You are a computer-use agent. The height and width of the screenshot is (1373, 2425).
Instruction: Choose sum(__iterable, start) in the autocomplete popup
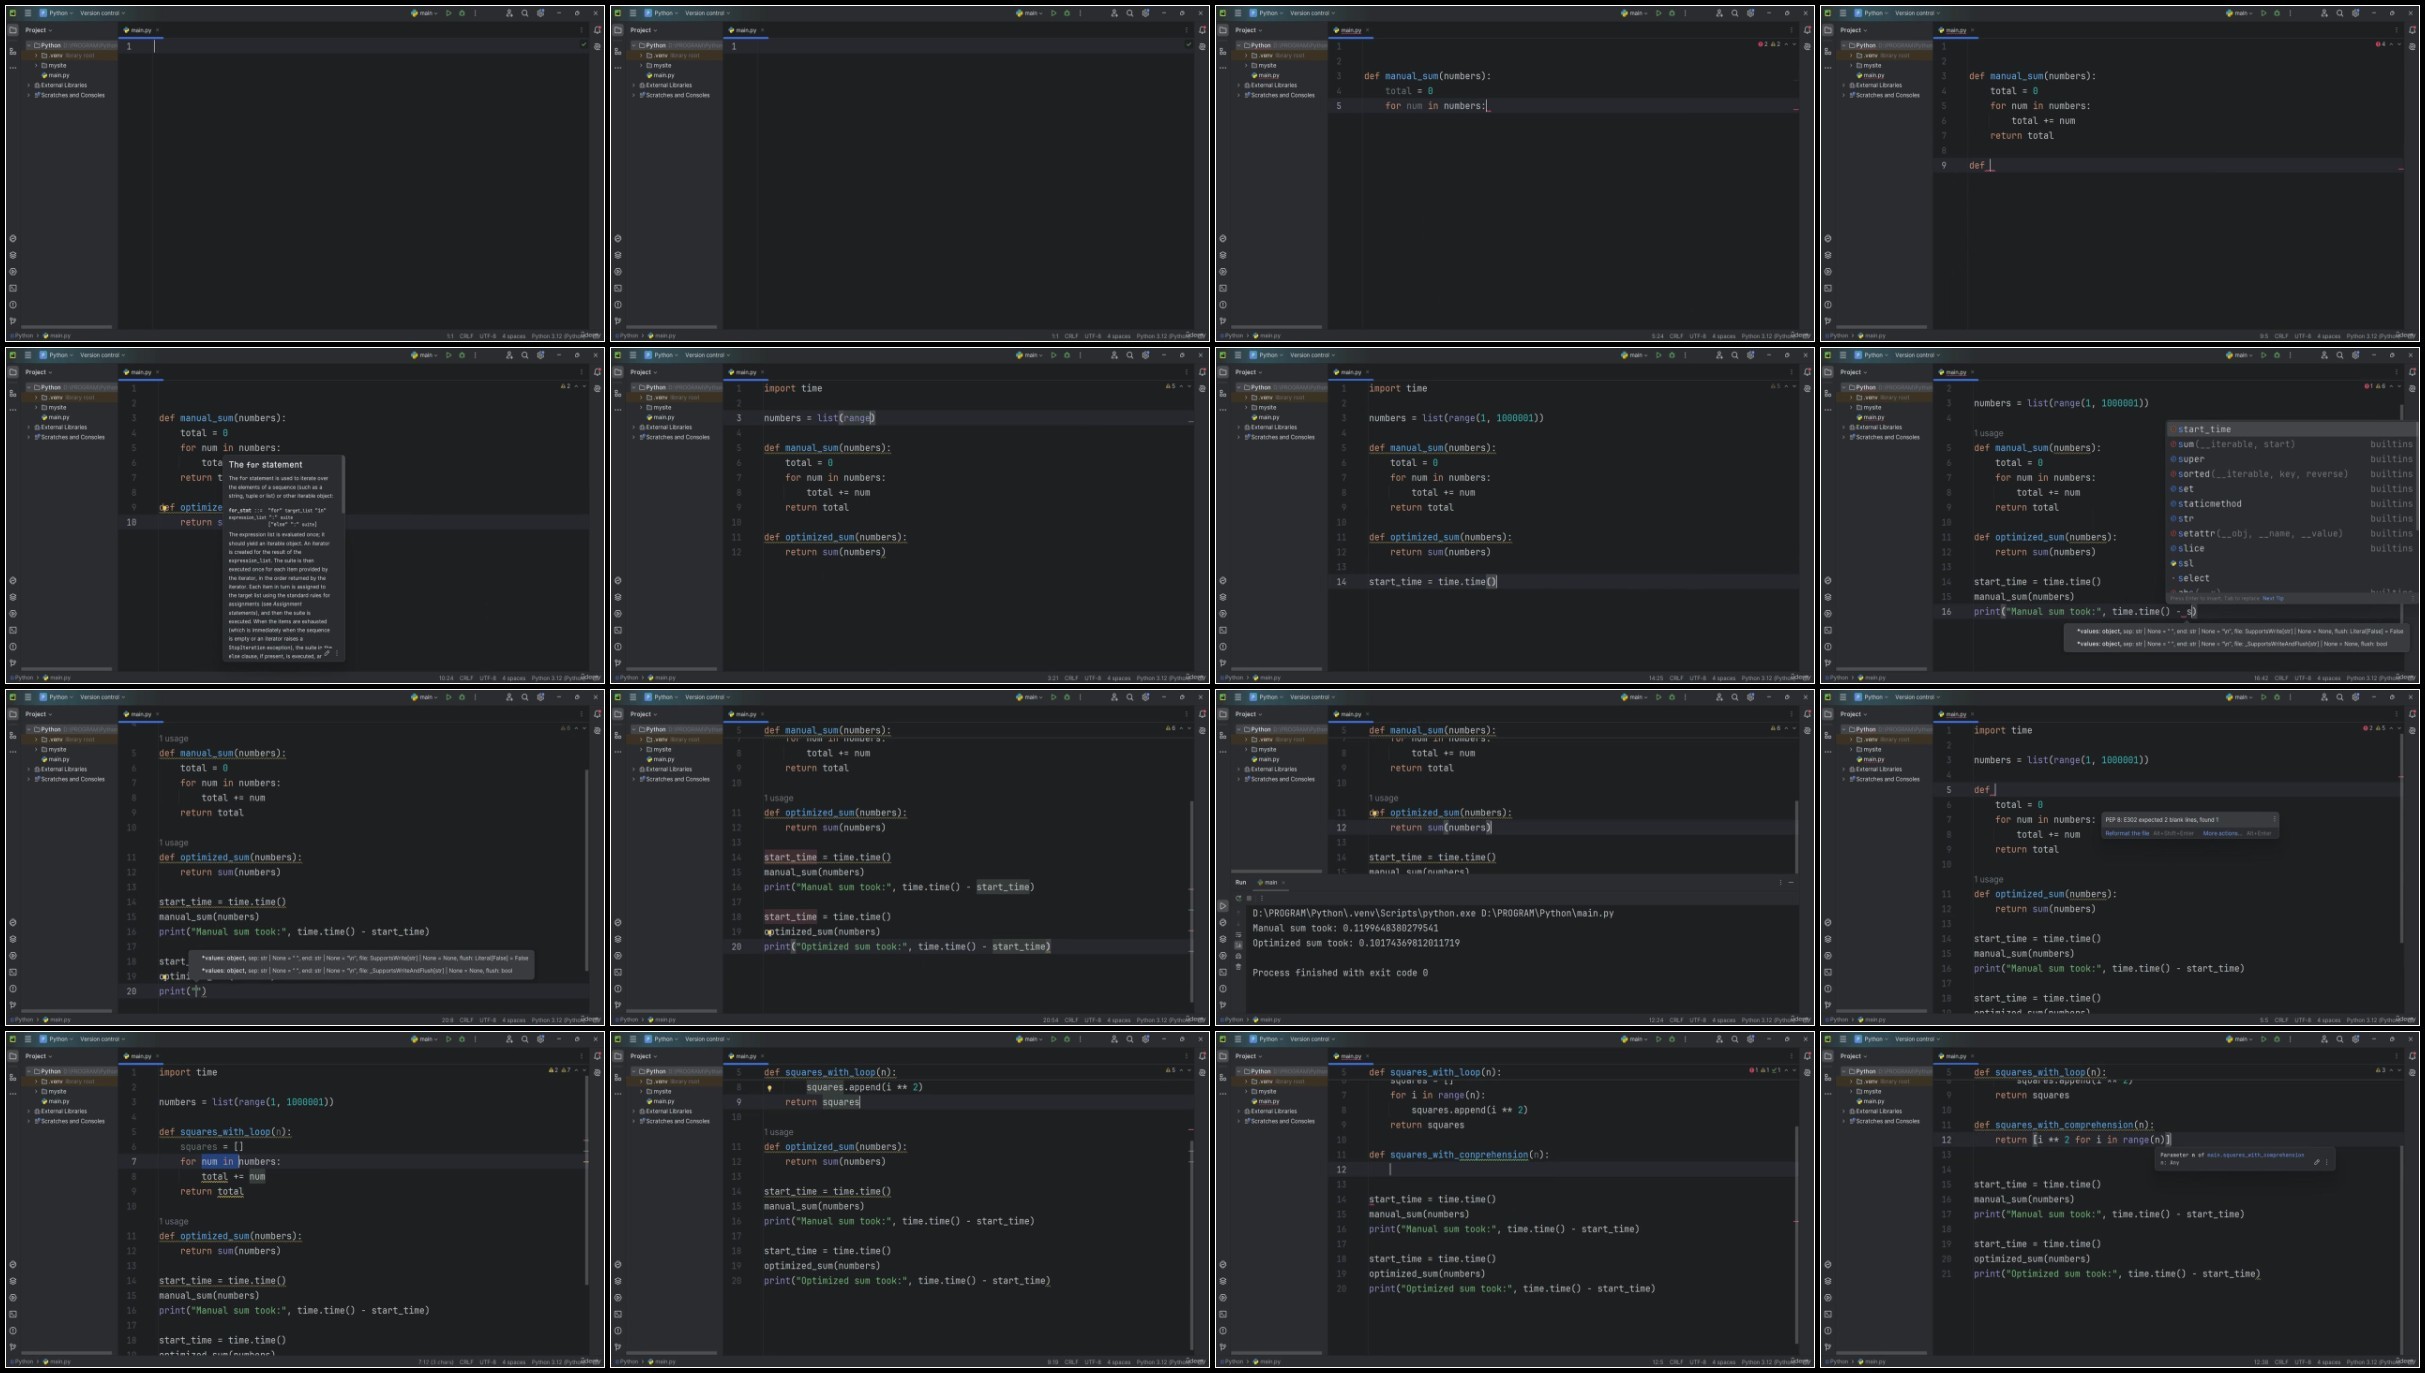tap(2290, 444)
